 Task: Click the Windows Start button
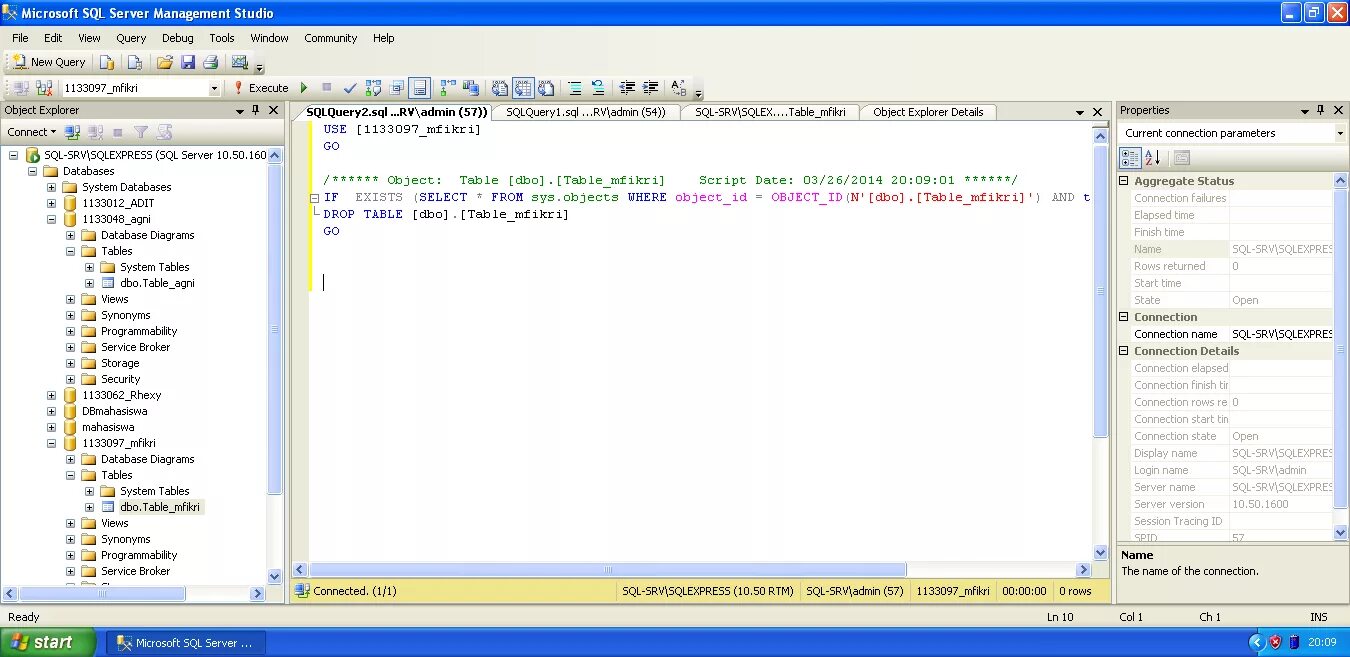click(48, 642)
